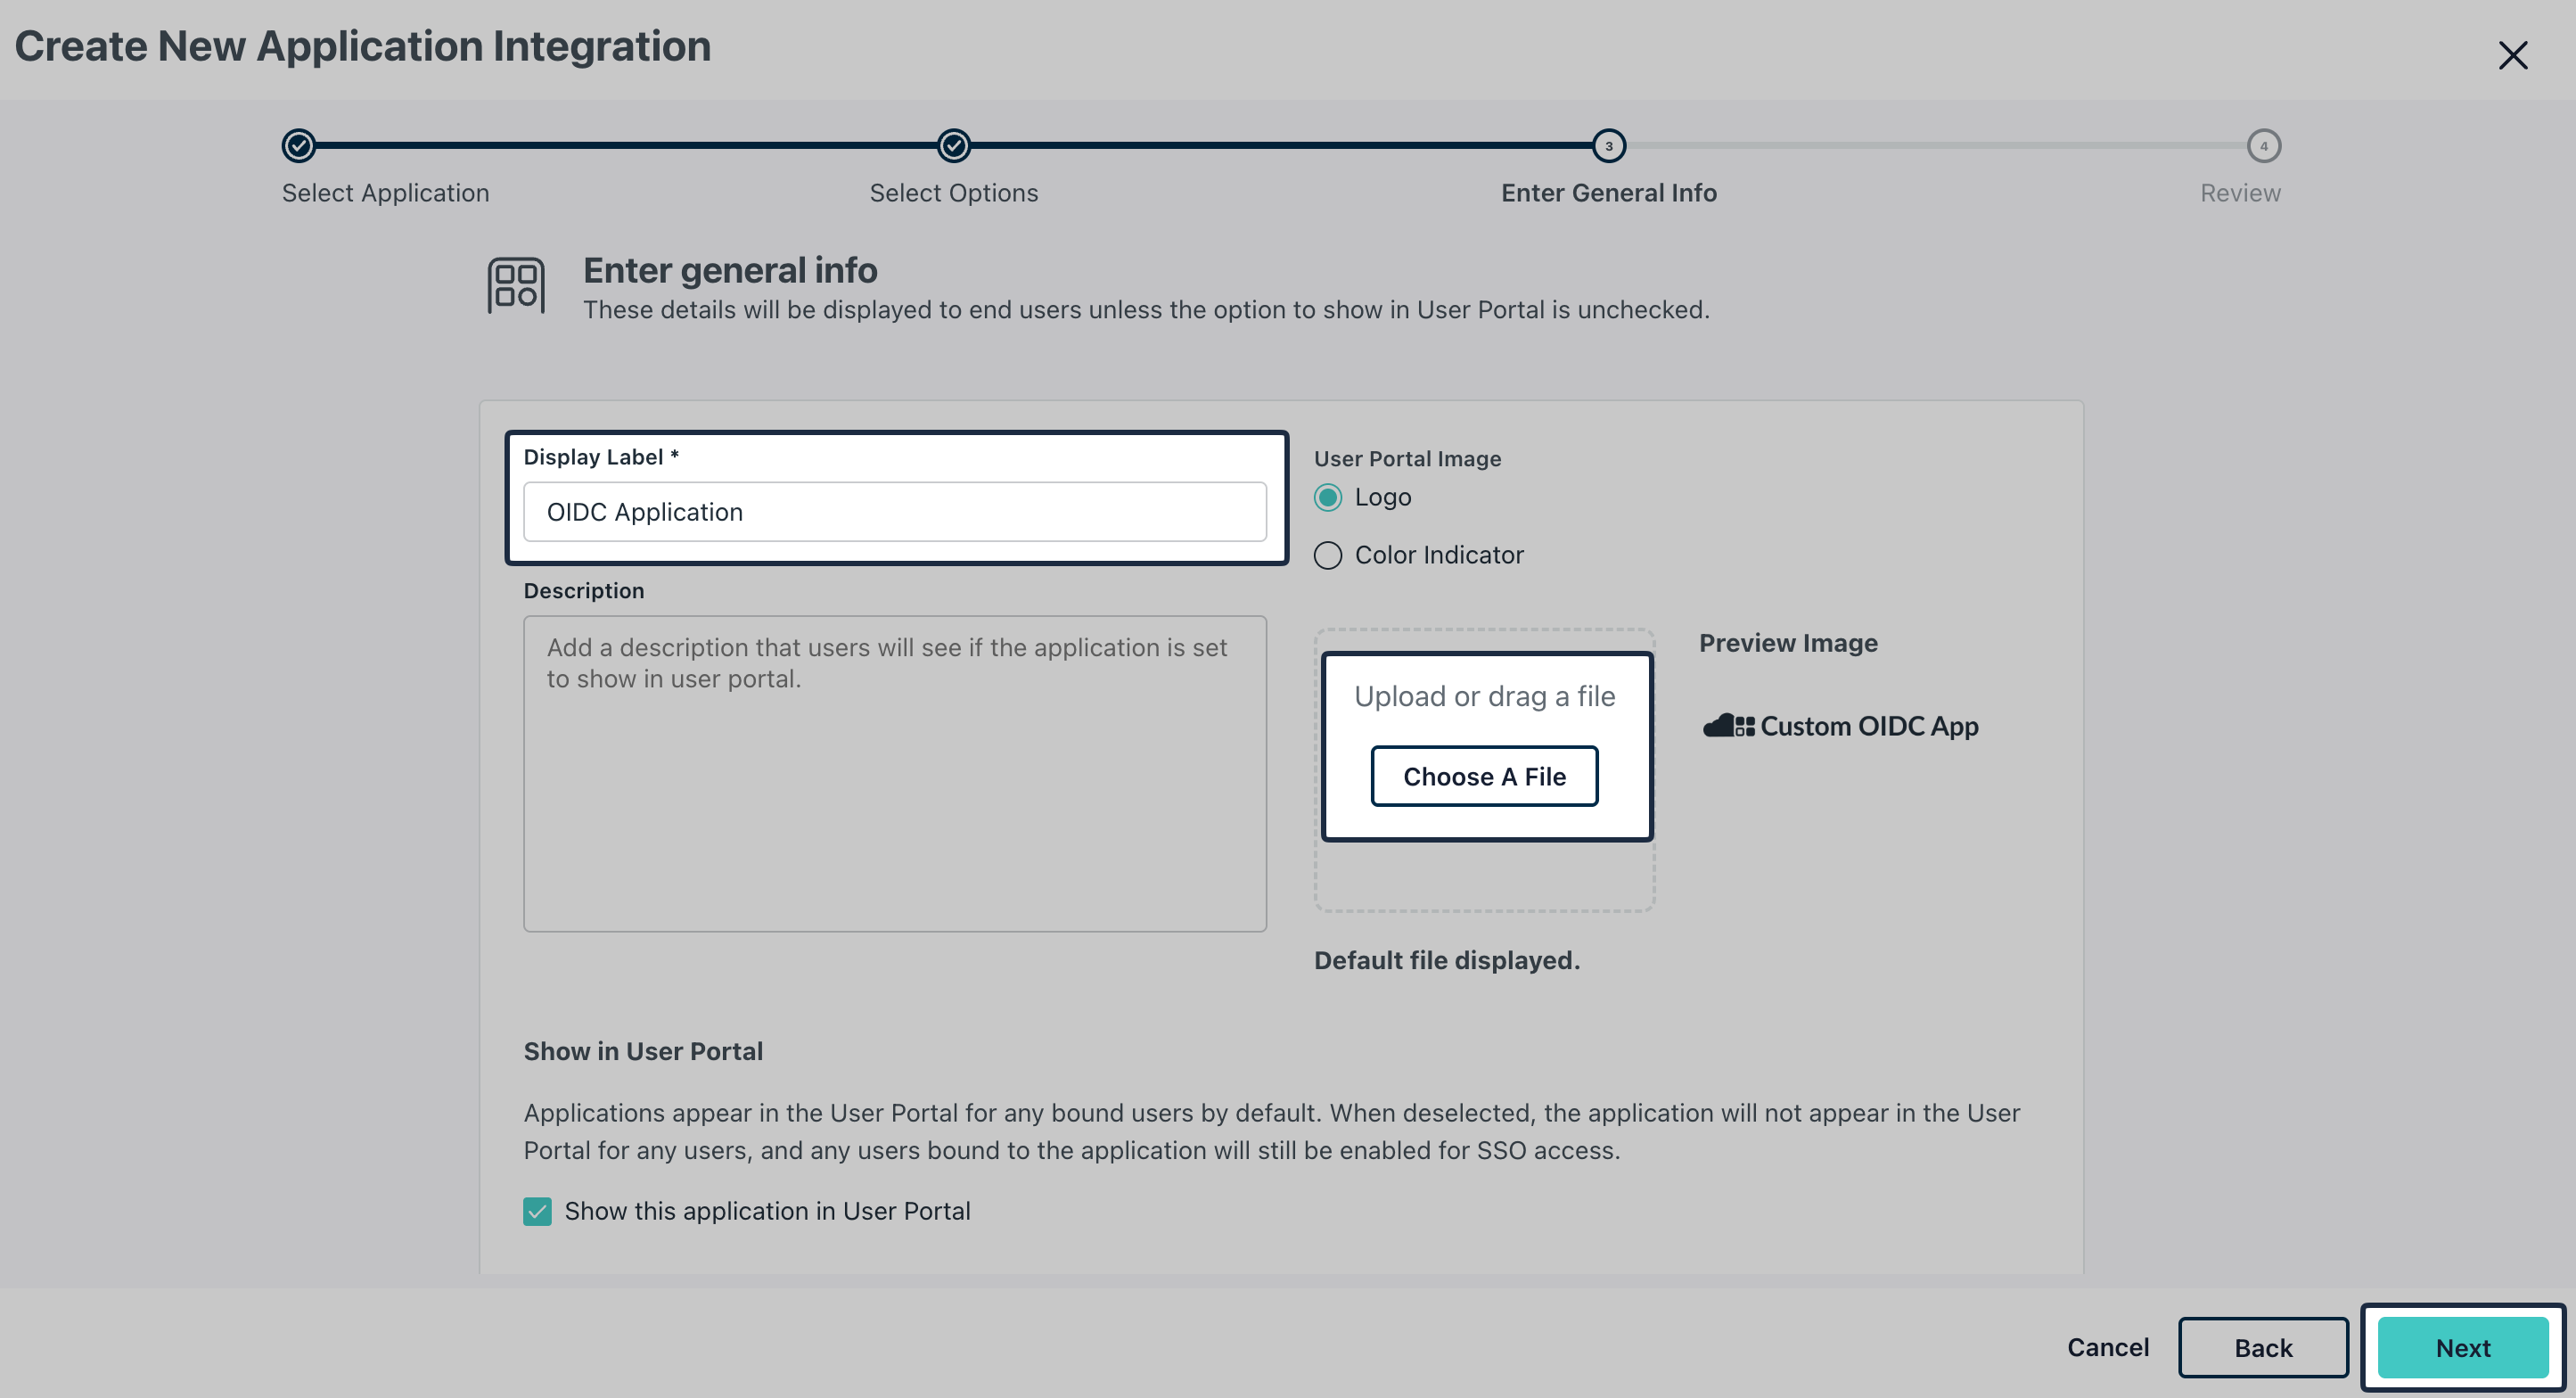Click the application grid icon beside Enter general info

517,286
